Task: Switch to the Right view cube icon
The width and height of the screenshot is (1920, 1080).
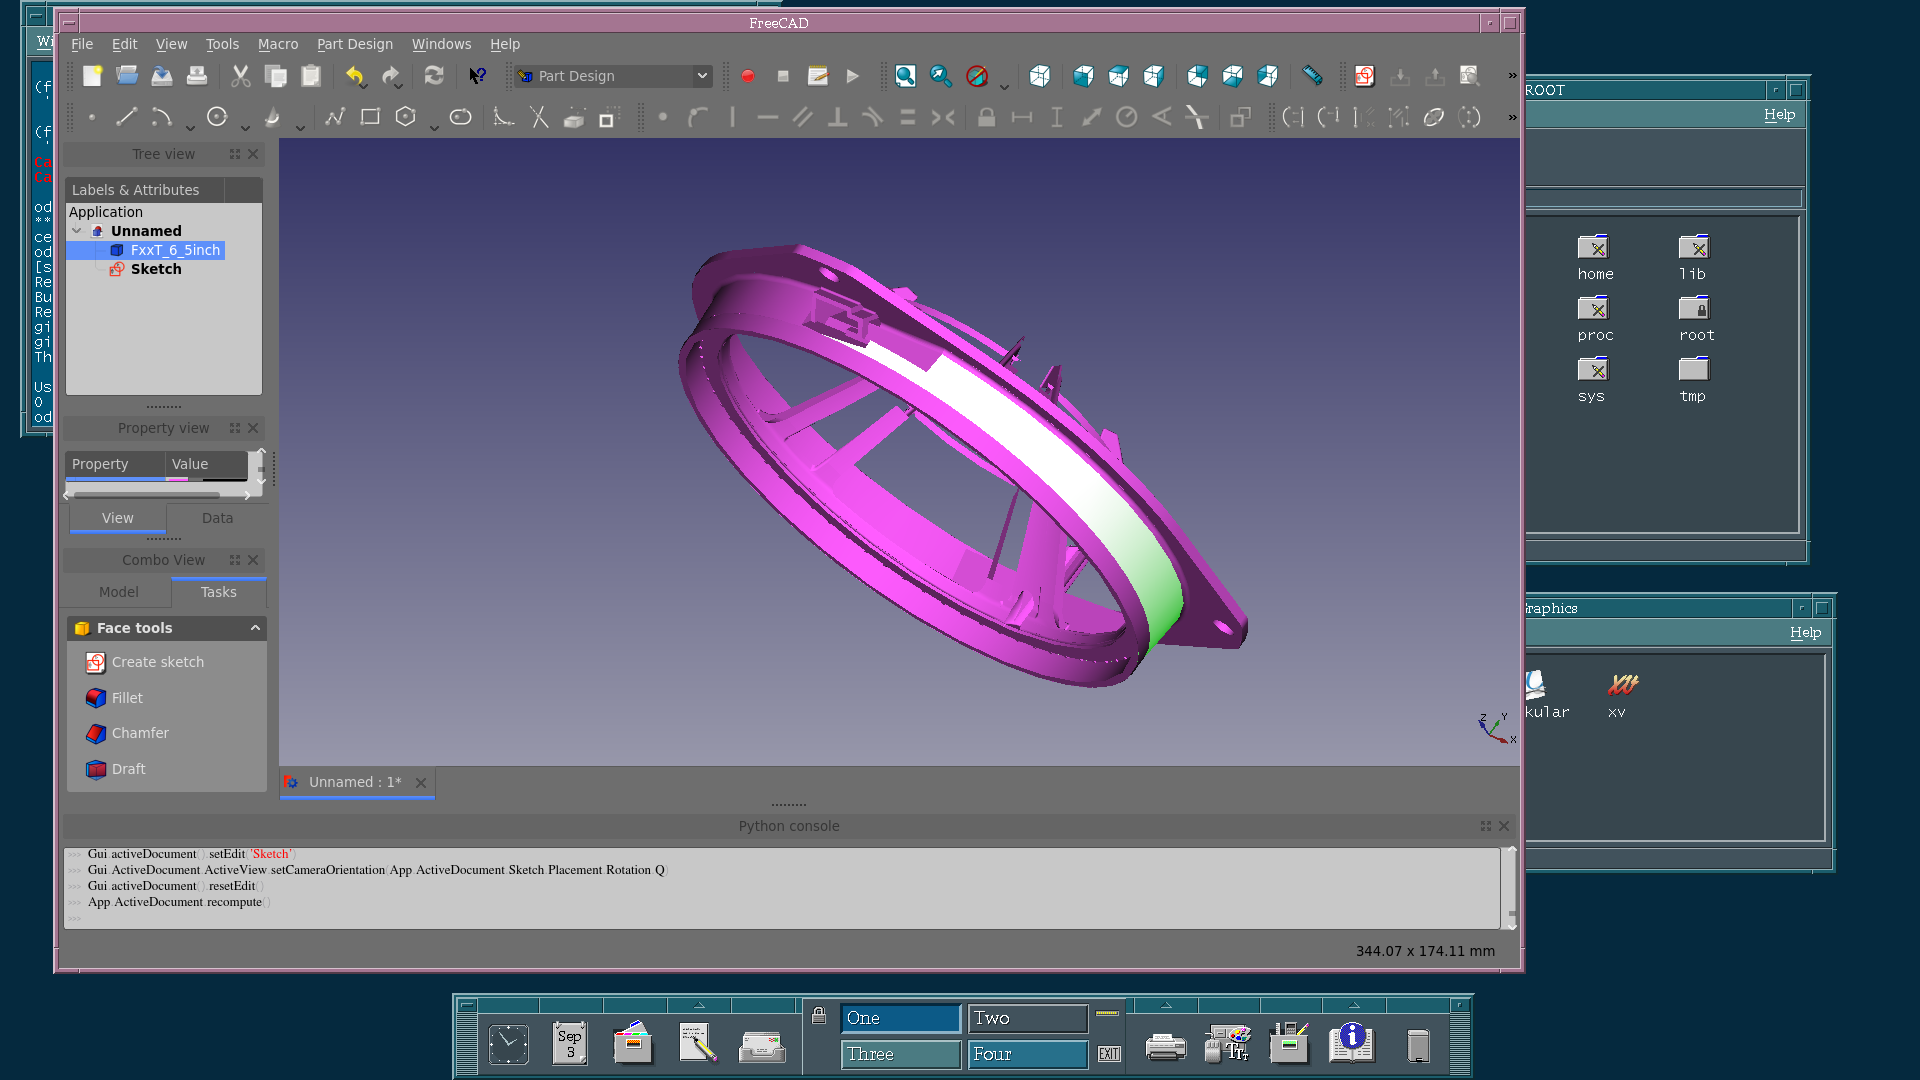Action: coord(1153,76)
